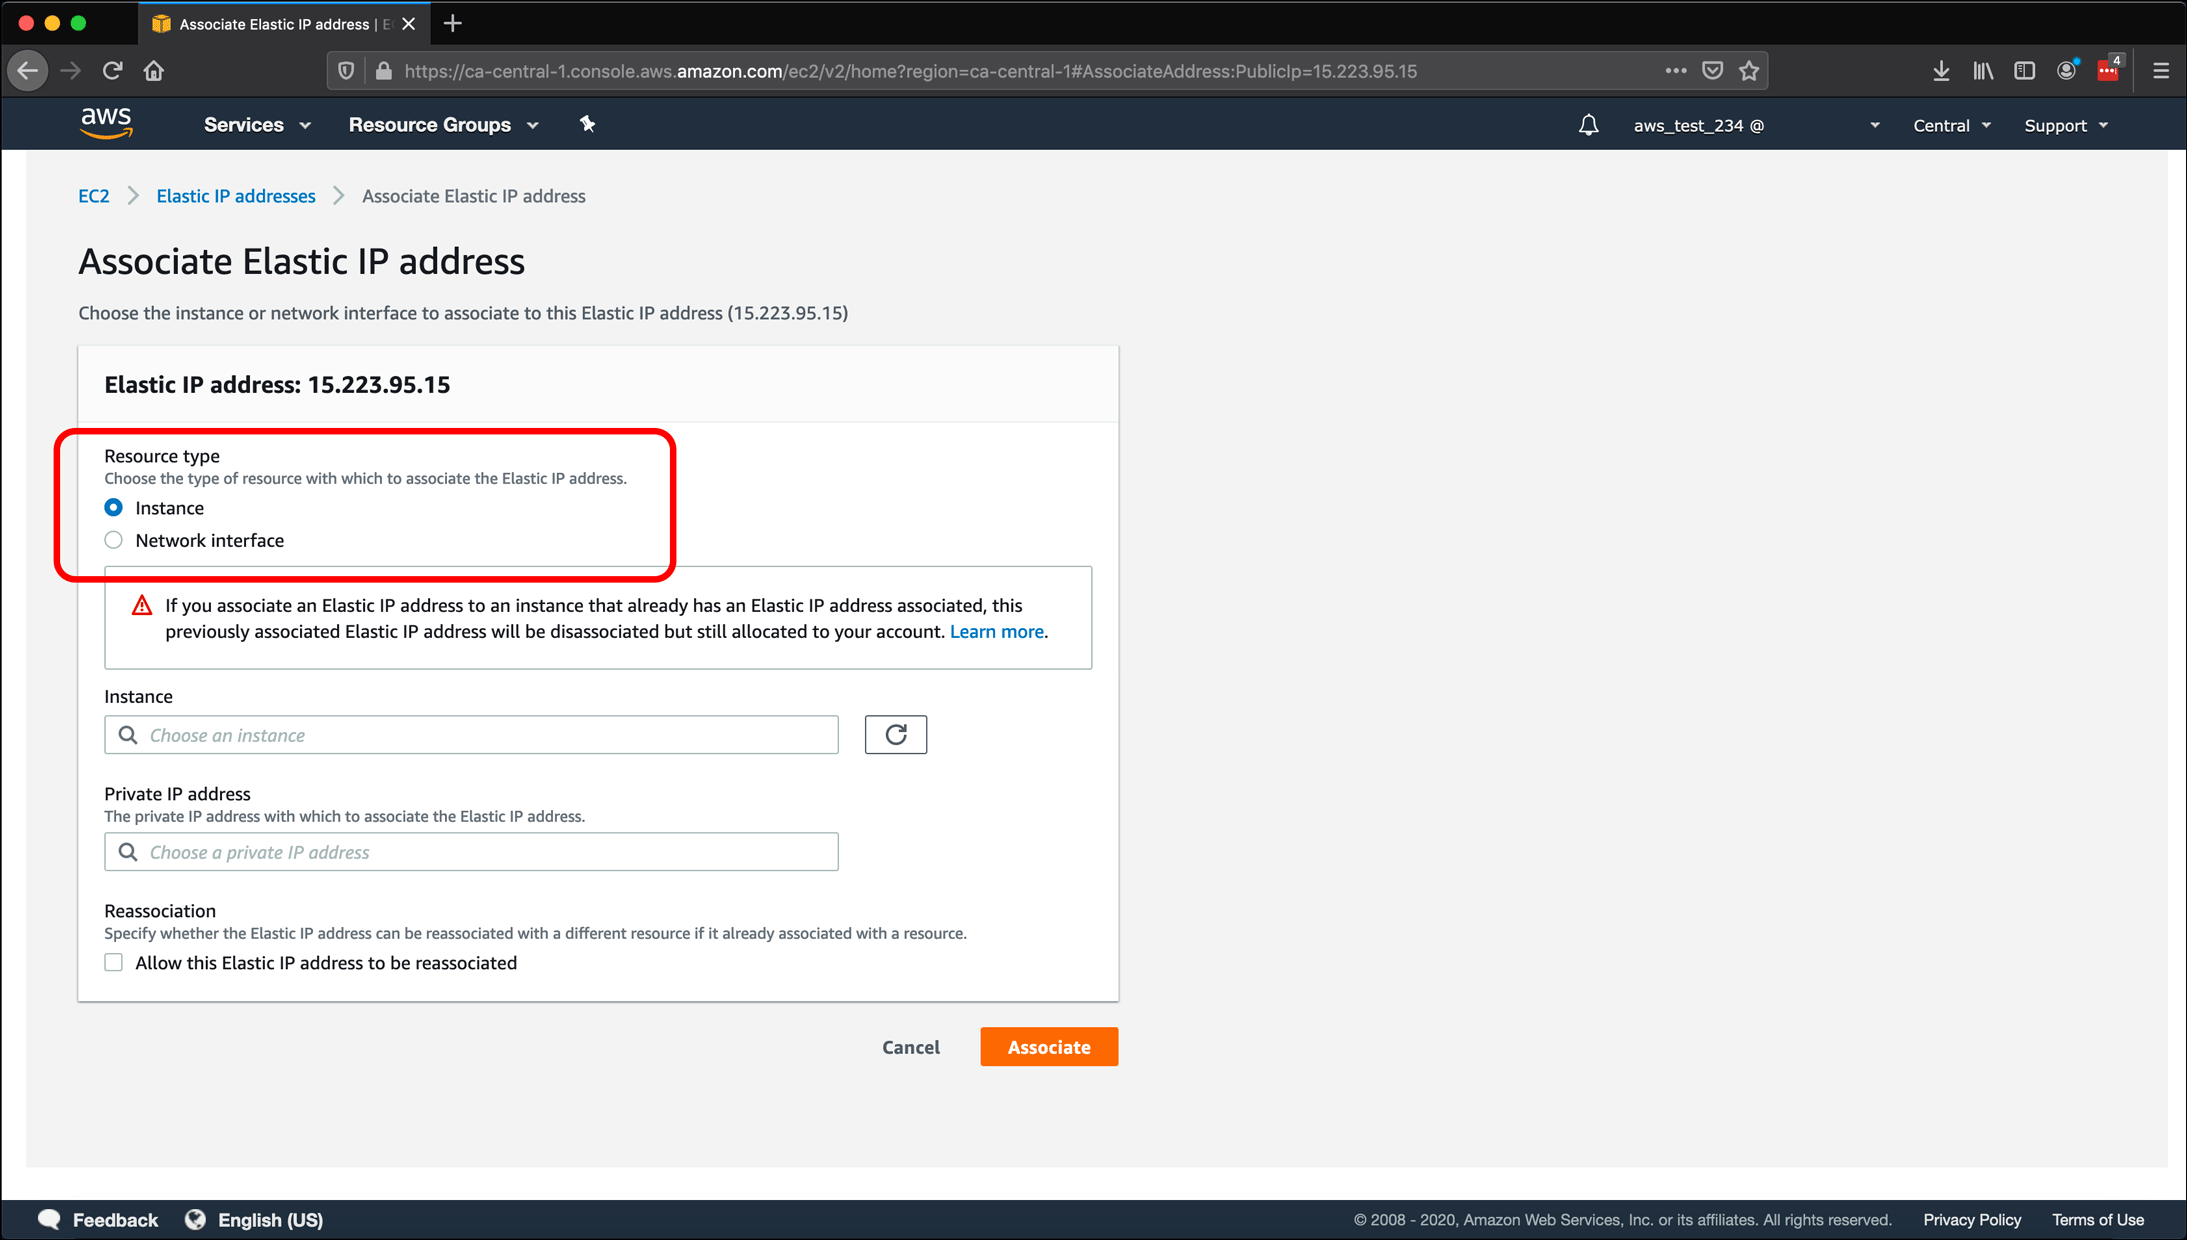Viewport: 2187px width, 1240px height.
Task: Select the Network interface radio button
Action: [114, 540]
